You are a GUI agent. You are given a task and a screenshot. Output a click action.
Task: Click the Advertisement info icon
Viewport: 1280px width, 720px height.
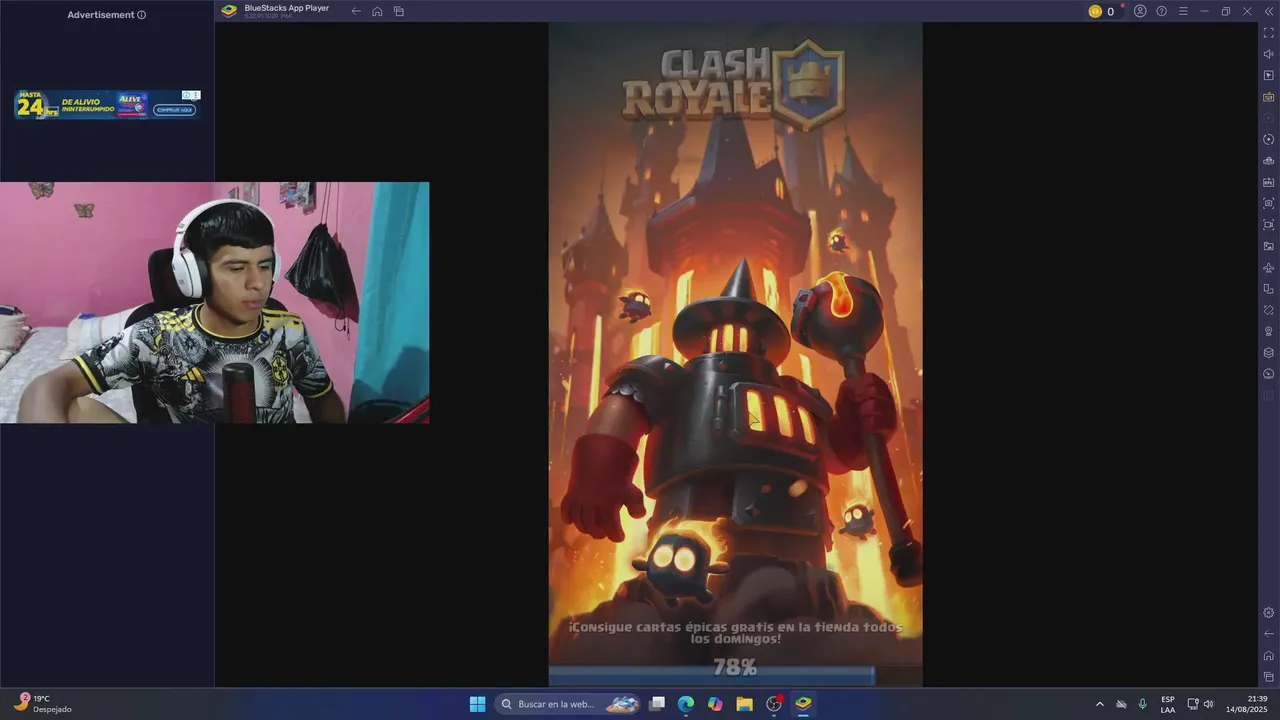coord(141,15)
